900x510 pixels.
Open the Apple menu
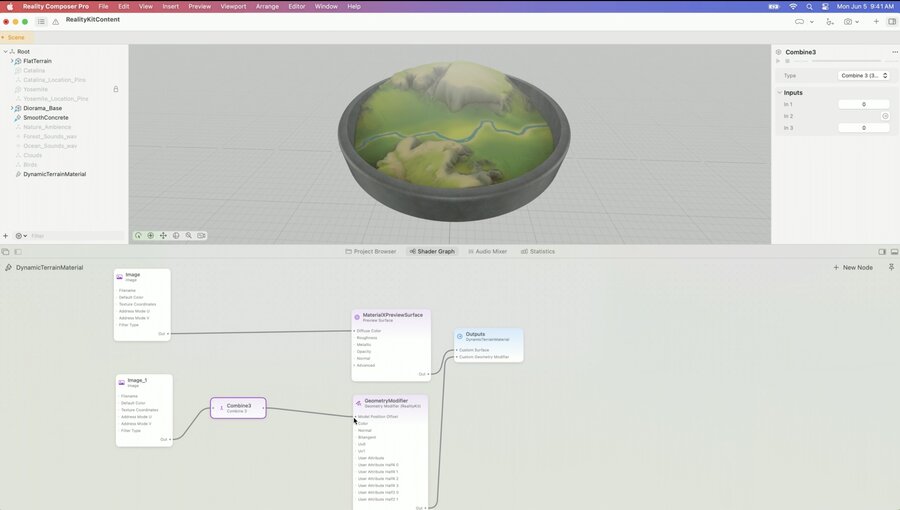(x=10, y=6)
